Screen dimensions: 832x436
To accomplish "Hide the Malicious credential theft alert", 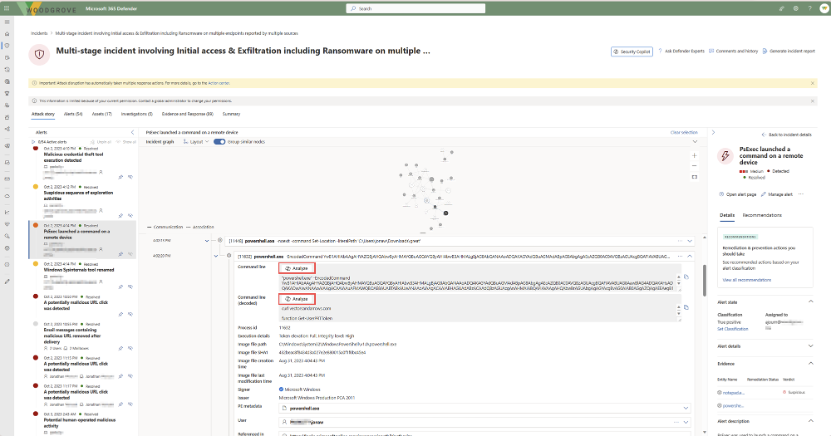I will tap(131, 177).
